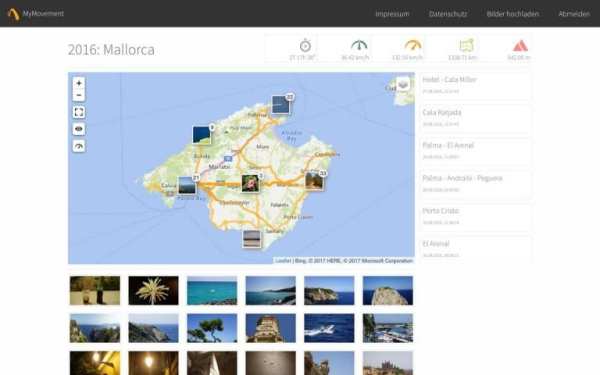This screenshot has width=600, height=375.
Task: Open the rocky coast slope thumbnail
Action: pyautogui.click(x=153, y=328)
